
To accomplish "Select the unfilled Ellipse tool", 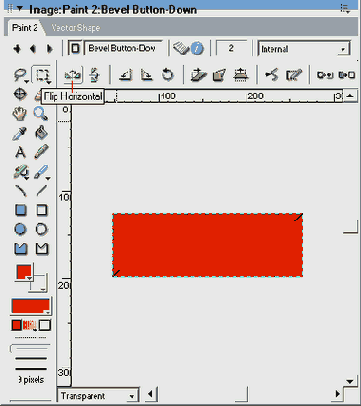I will click(42, 230).
